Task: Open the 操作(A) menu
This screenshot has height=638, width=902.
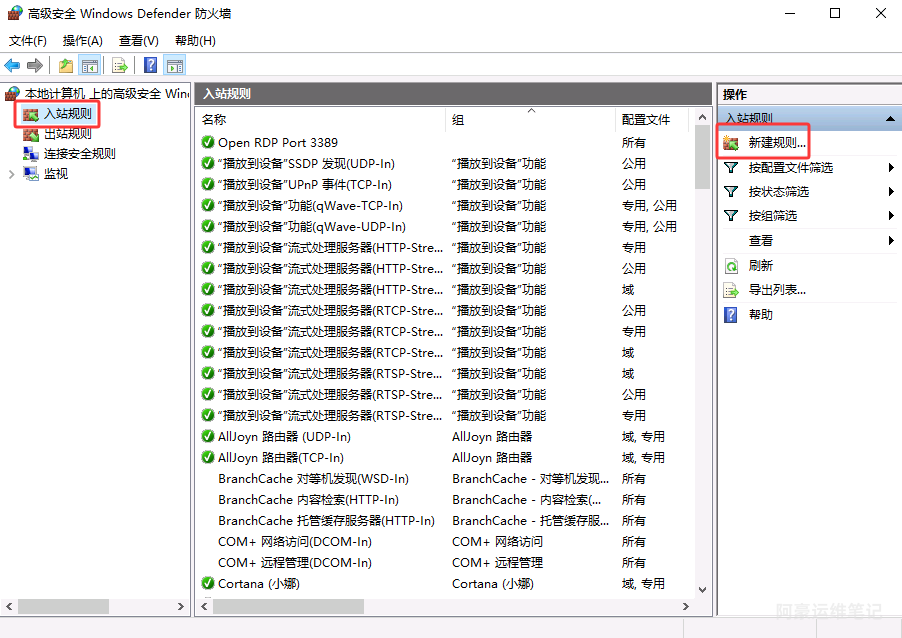Action: (x=82, y=41)
